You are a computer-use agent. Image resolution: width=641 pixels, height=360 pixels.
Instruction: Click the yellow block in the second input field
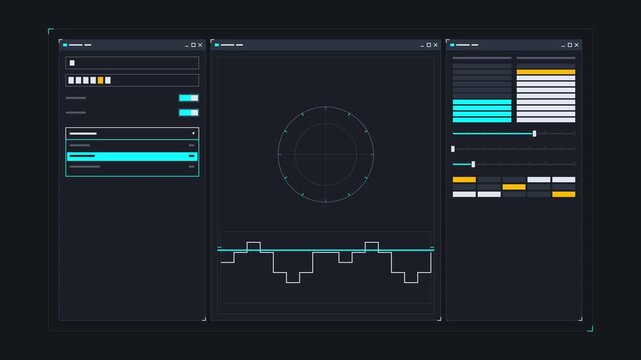pyautogui.click(x=101, y=80)
